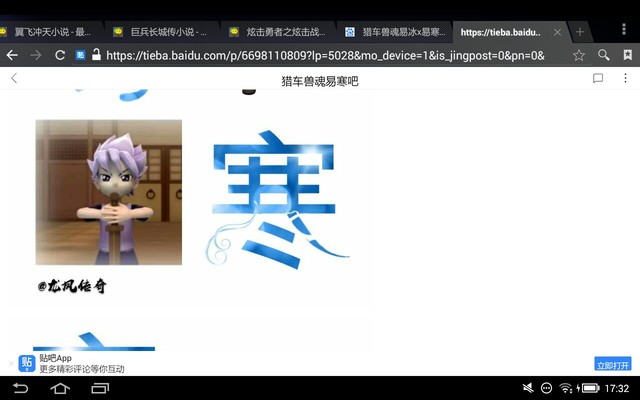Open page header three-dot more menu

coord(625,78)
